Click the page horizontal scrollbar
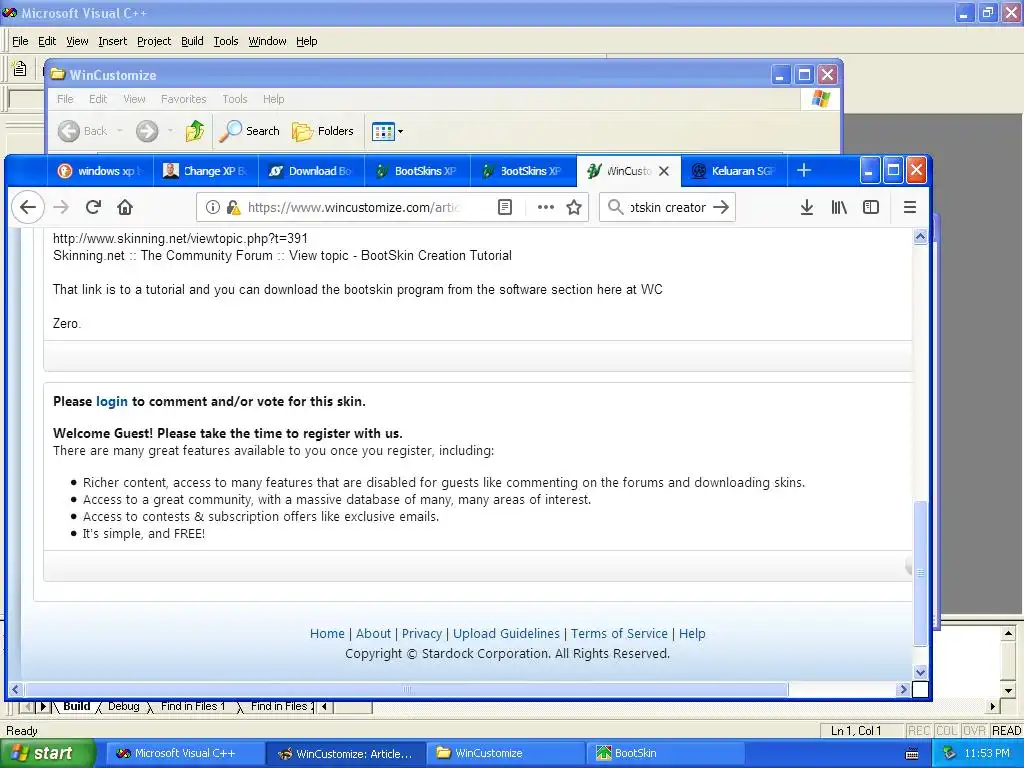This screenshot has width=1024, height=768. [x=406, y=689]
